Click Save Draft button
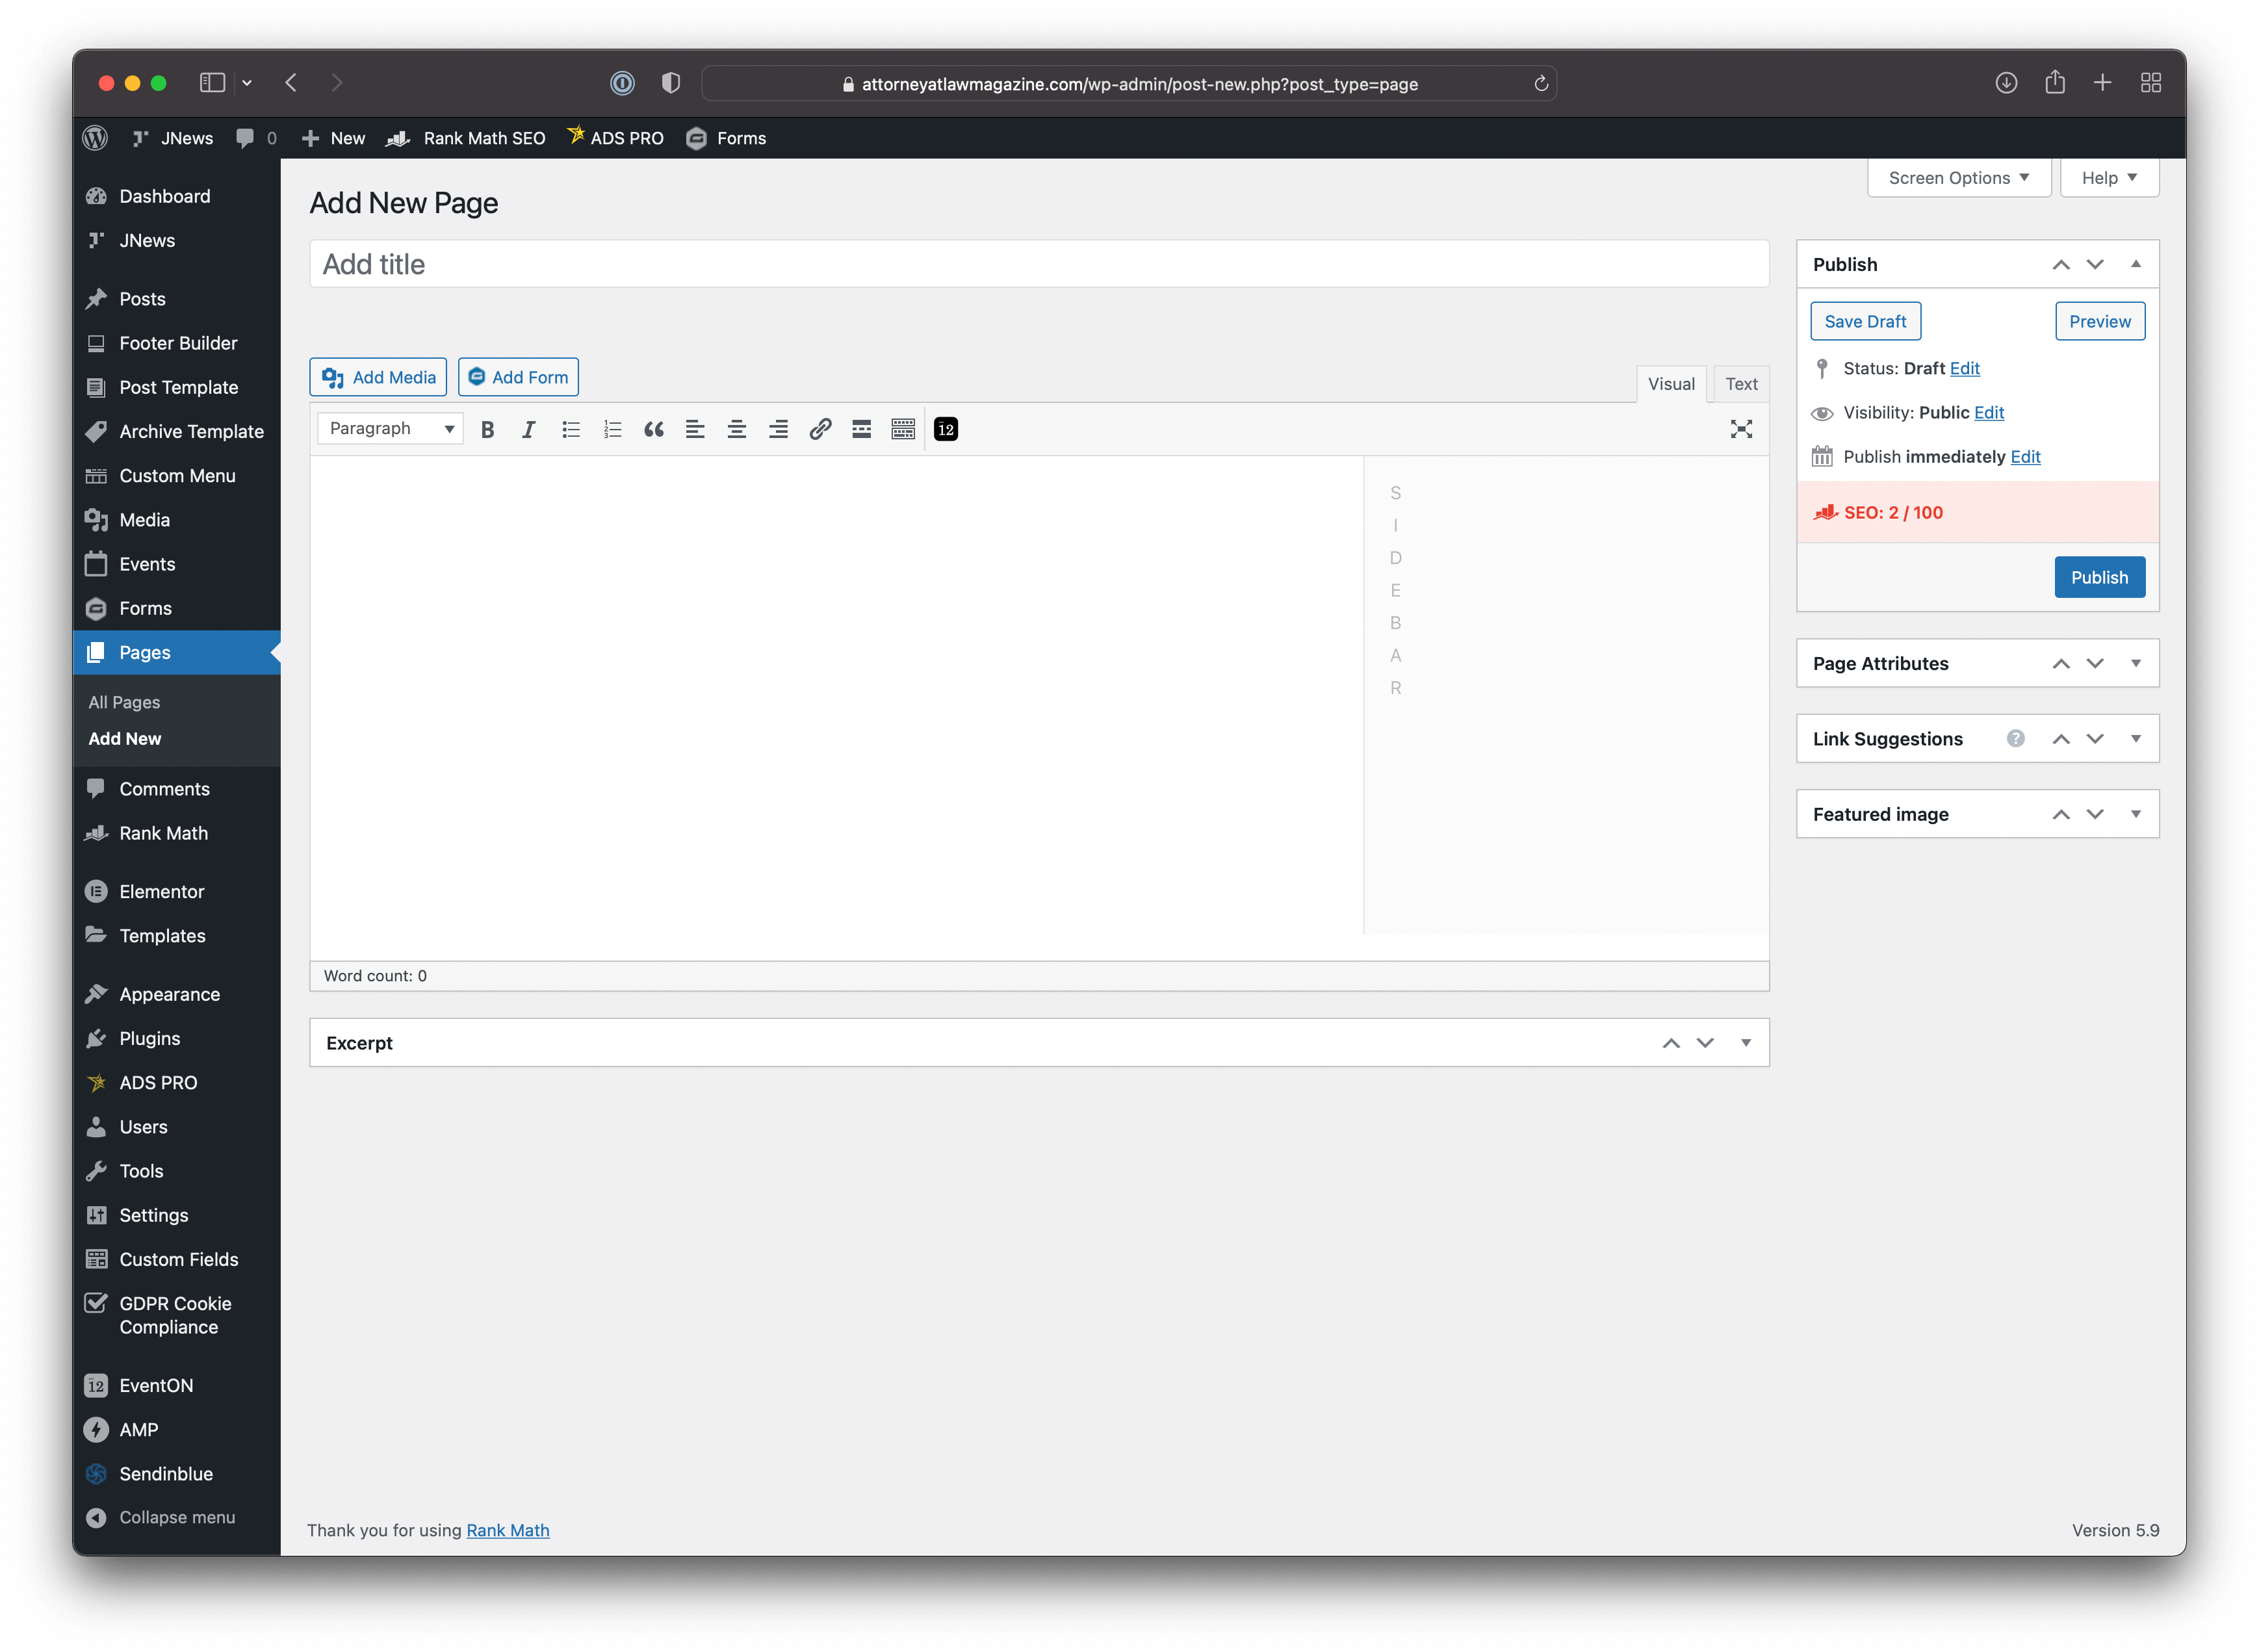2259x1652 pixels. click(x=1866, y=321)
